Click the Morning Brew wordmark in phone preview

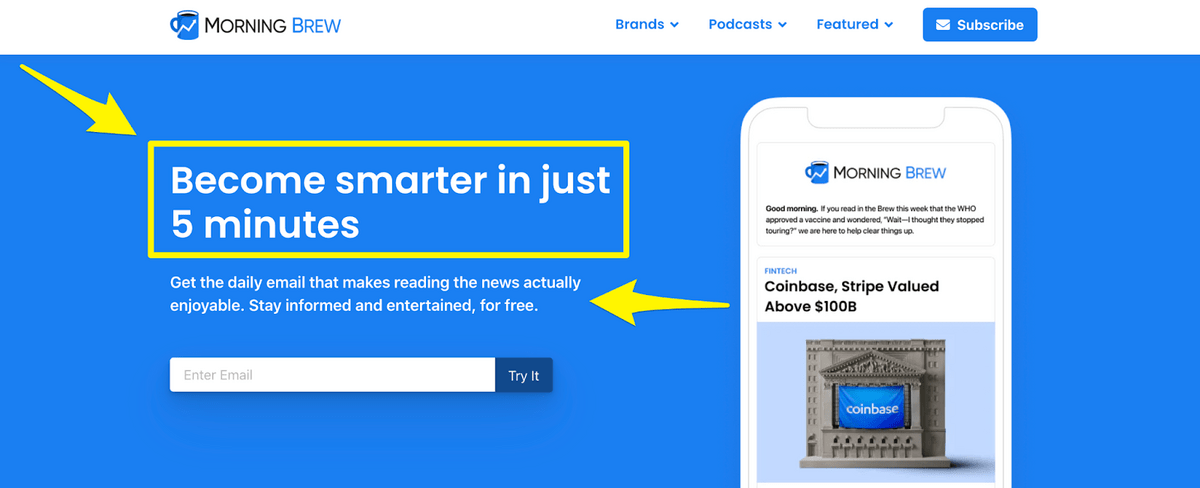pyautogui.click(x=890, y=173)
